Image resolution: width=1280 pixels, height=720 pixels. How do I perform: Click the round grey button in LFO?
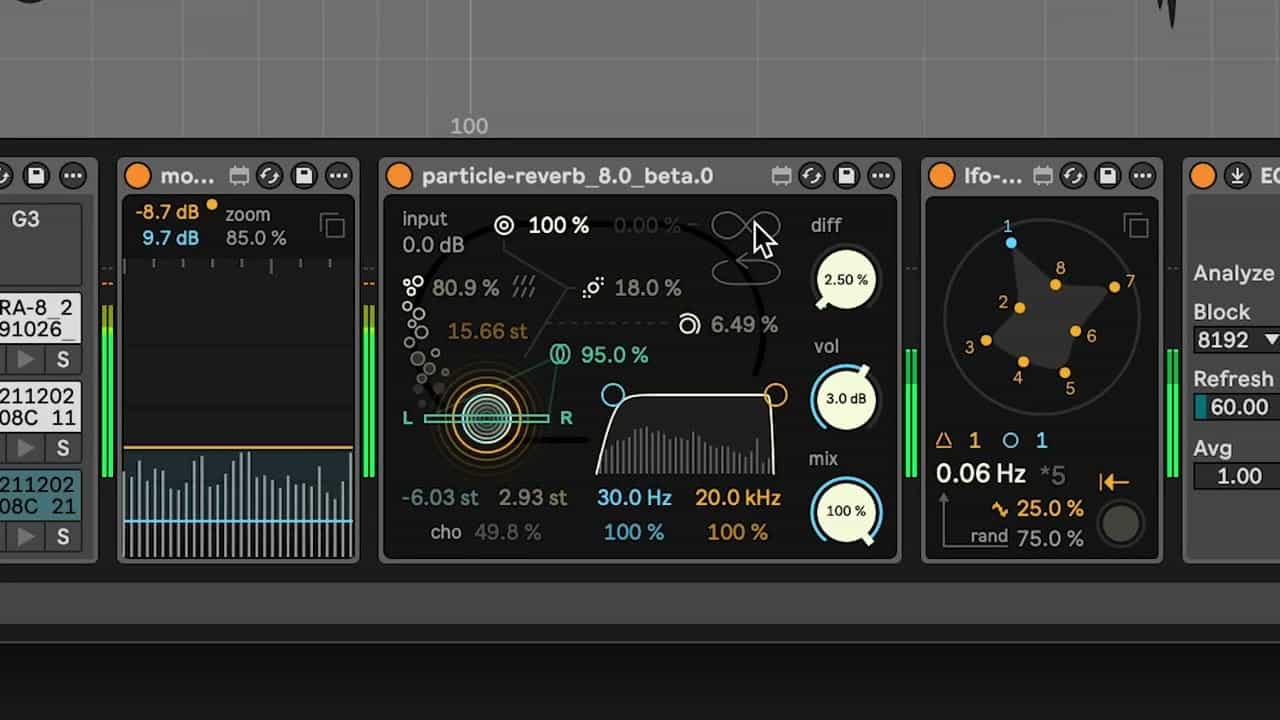click(1120, 523)
